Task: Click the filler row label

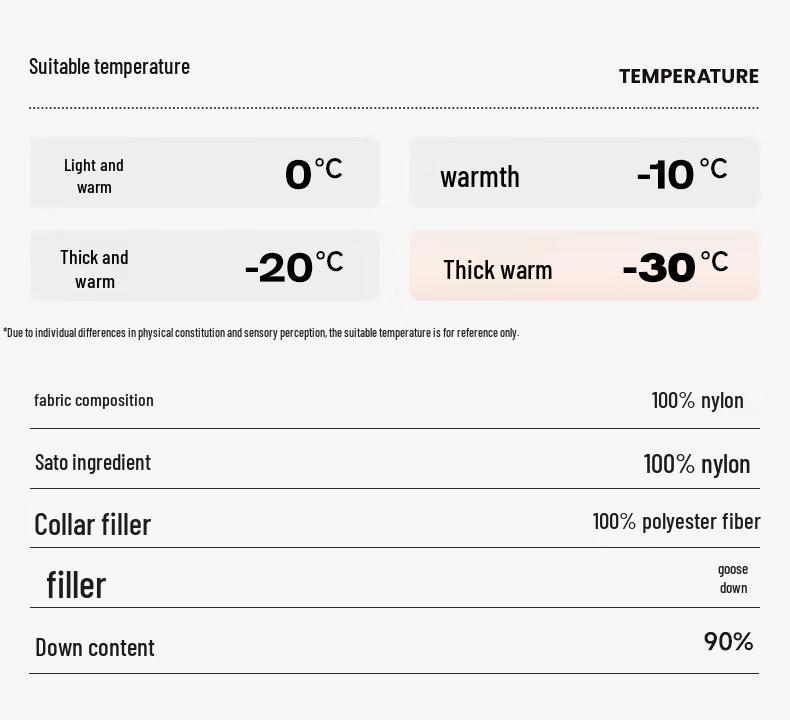Action: (x=76, y=584)
